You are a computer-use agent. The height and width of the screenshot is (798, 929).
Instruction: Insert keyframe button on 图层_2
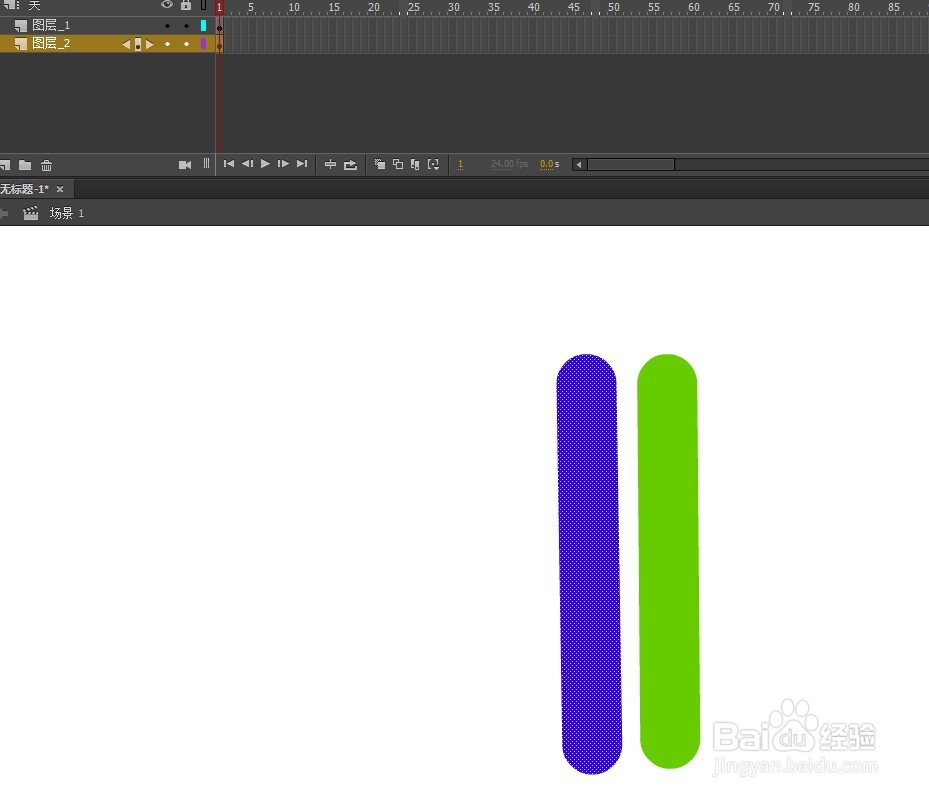pos(137,44)
